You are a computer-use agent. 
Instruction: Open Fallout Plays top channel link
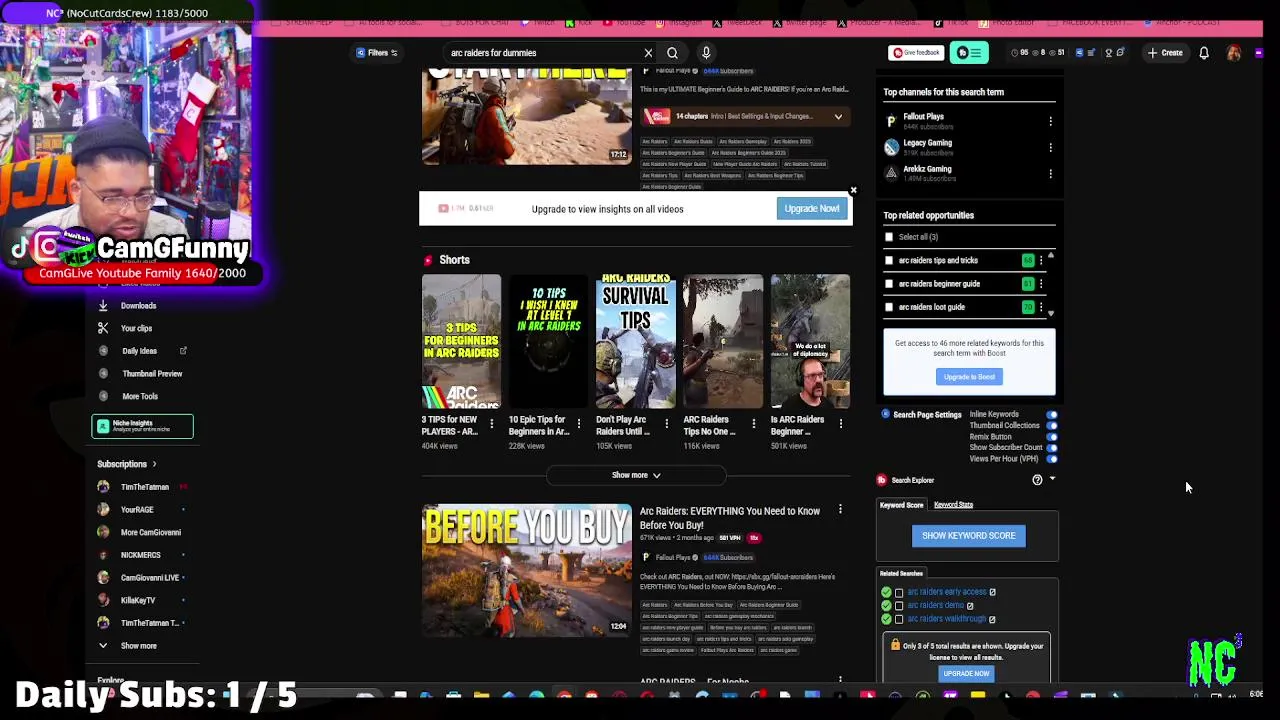[923, 117]
